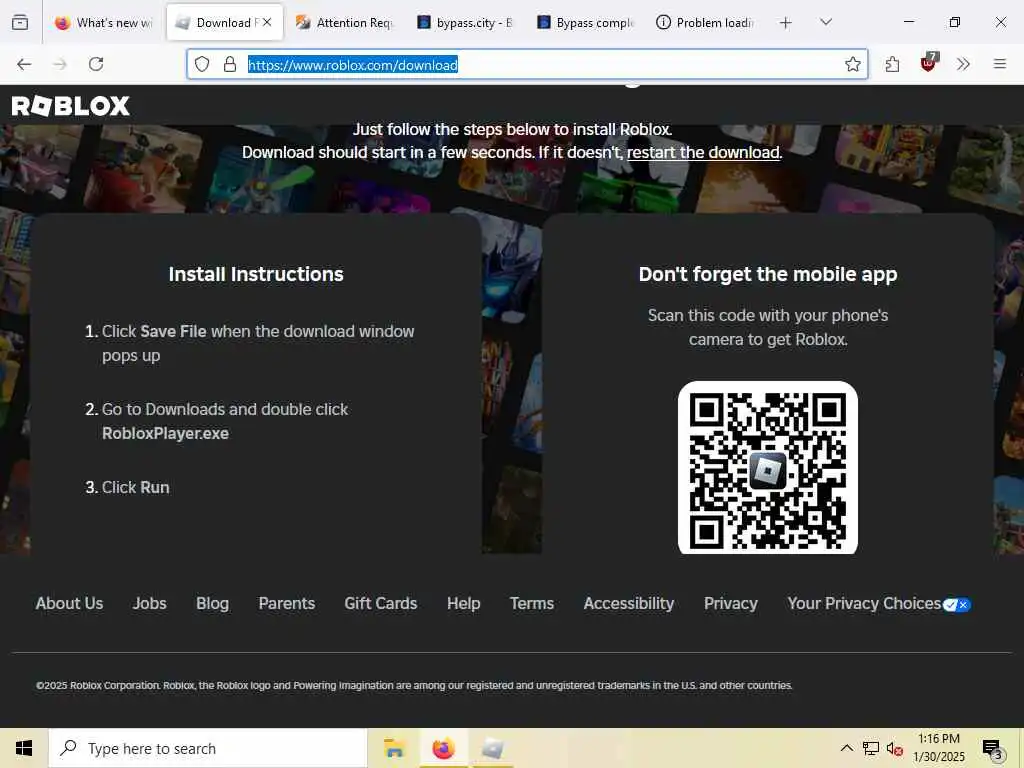Open Your Privacy Choices link
This screenshot has width=1024, height=768.
864,603
